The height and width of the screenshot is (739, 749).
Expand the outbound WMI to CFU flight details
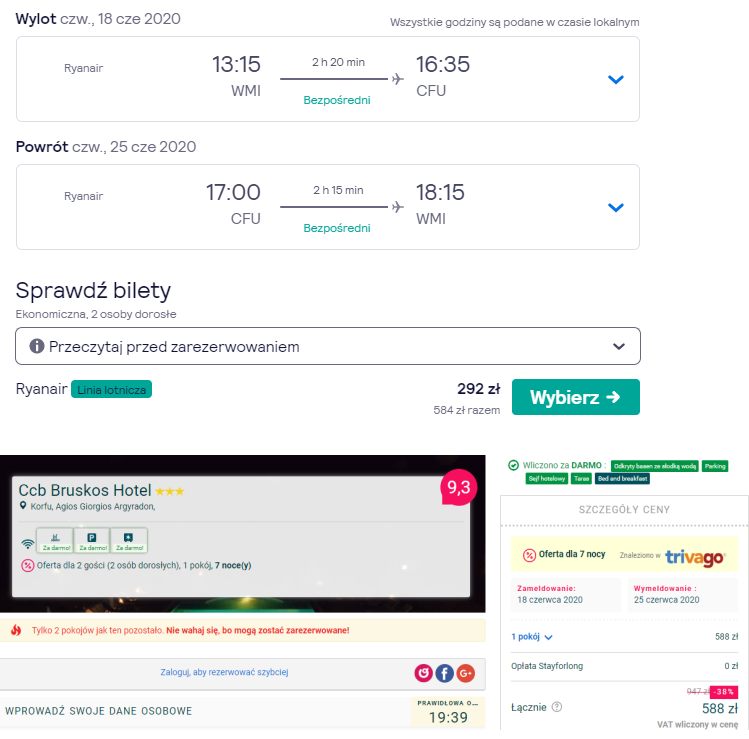[x=616, y=79]
